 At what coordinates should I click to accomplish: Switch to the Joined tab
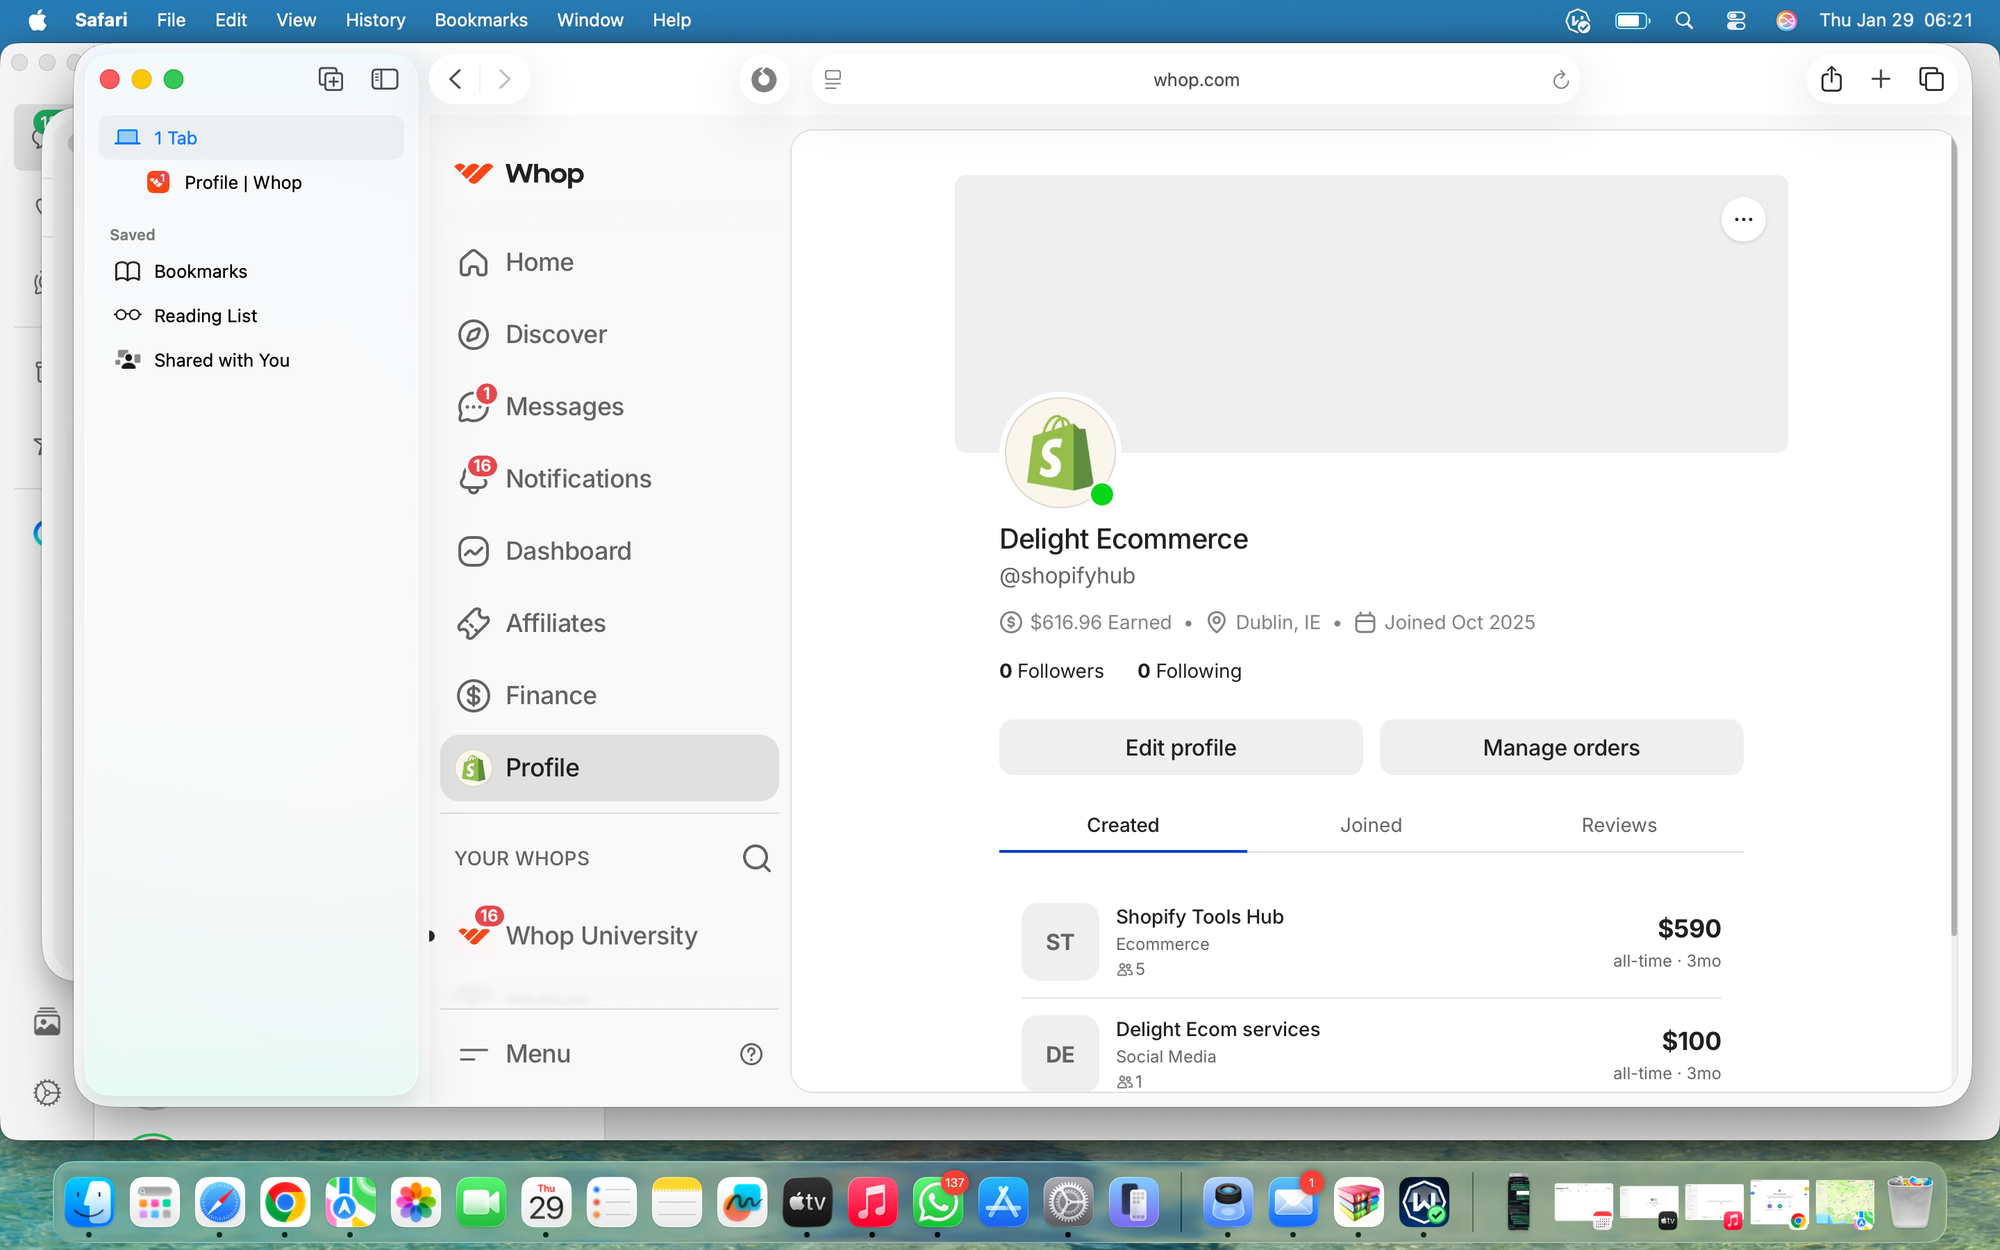pyautogui.click(x=1370, y=825)
